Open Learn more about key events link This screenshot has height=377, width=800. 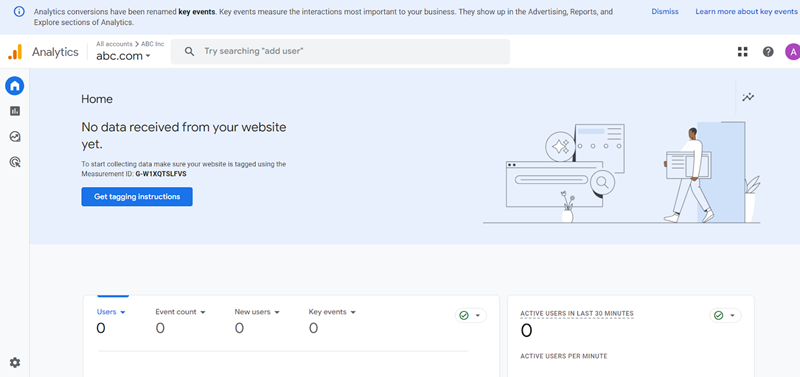[x=746, y=11]
